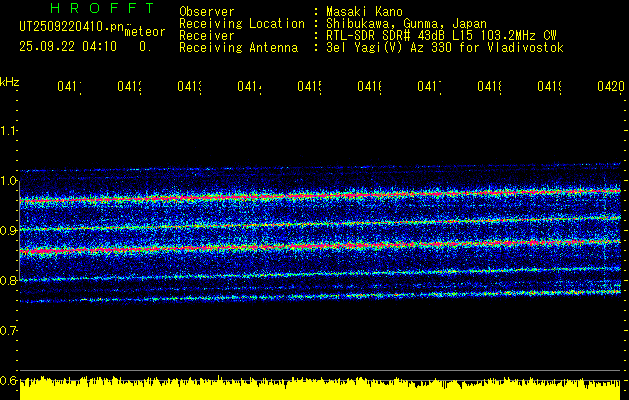Click the observer name Masaki Kano
Screen dimensions: 629x400
click(364, 11)
